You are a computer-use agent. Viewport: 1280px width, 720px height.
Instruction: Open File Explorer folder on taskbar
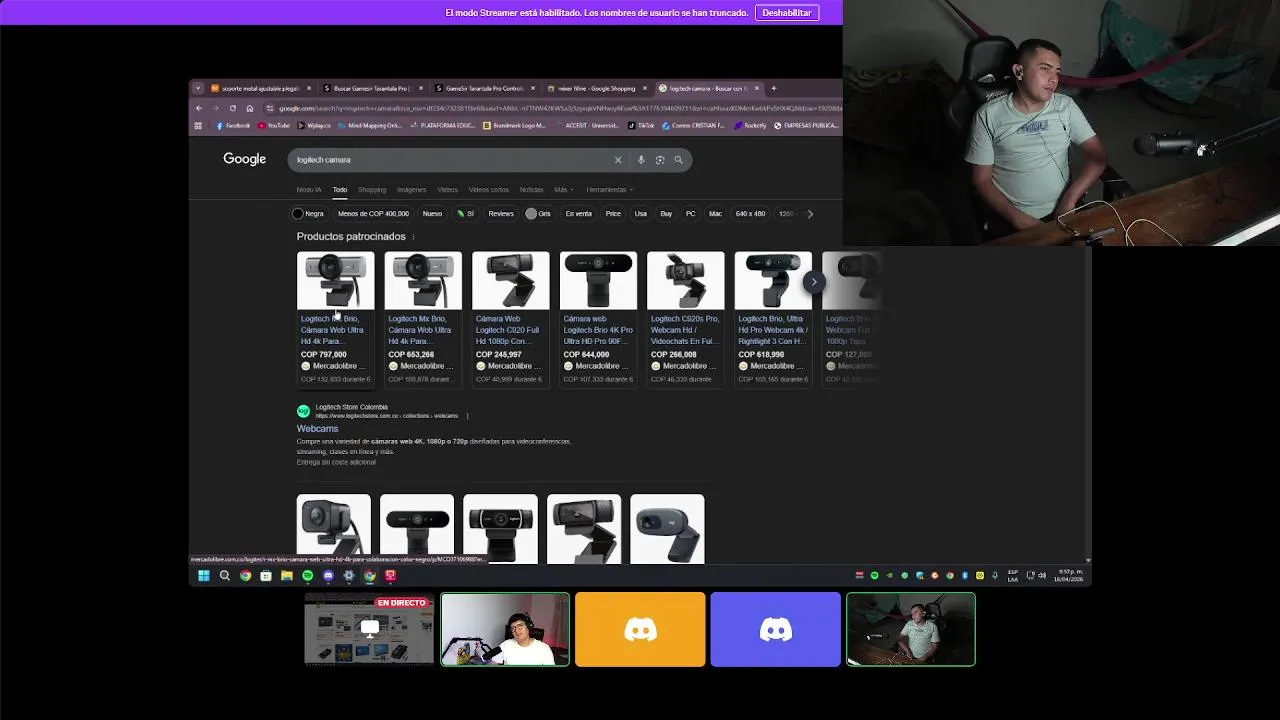(x=287, y=576)
